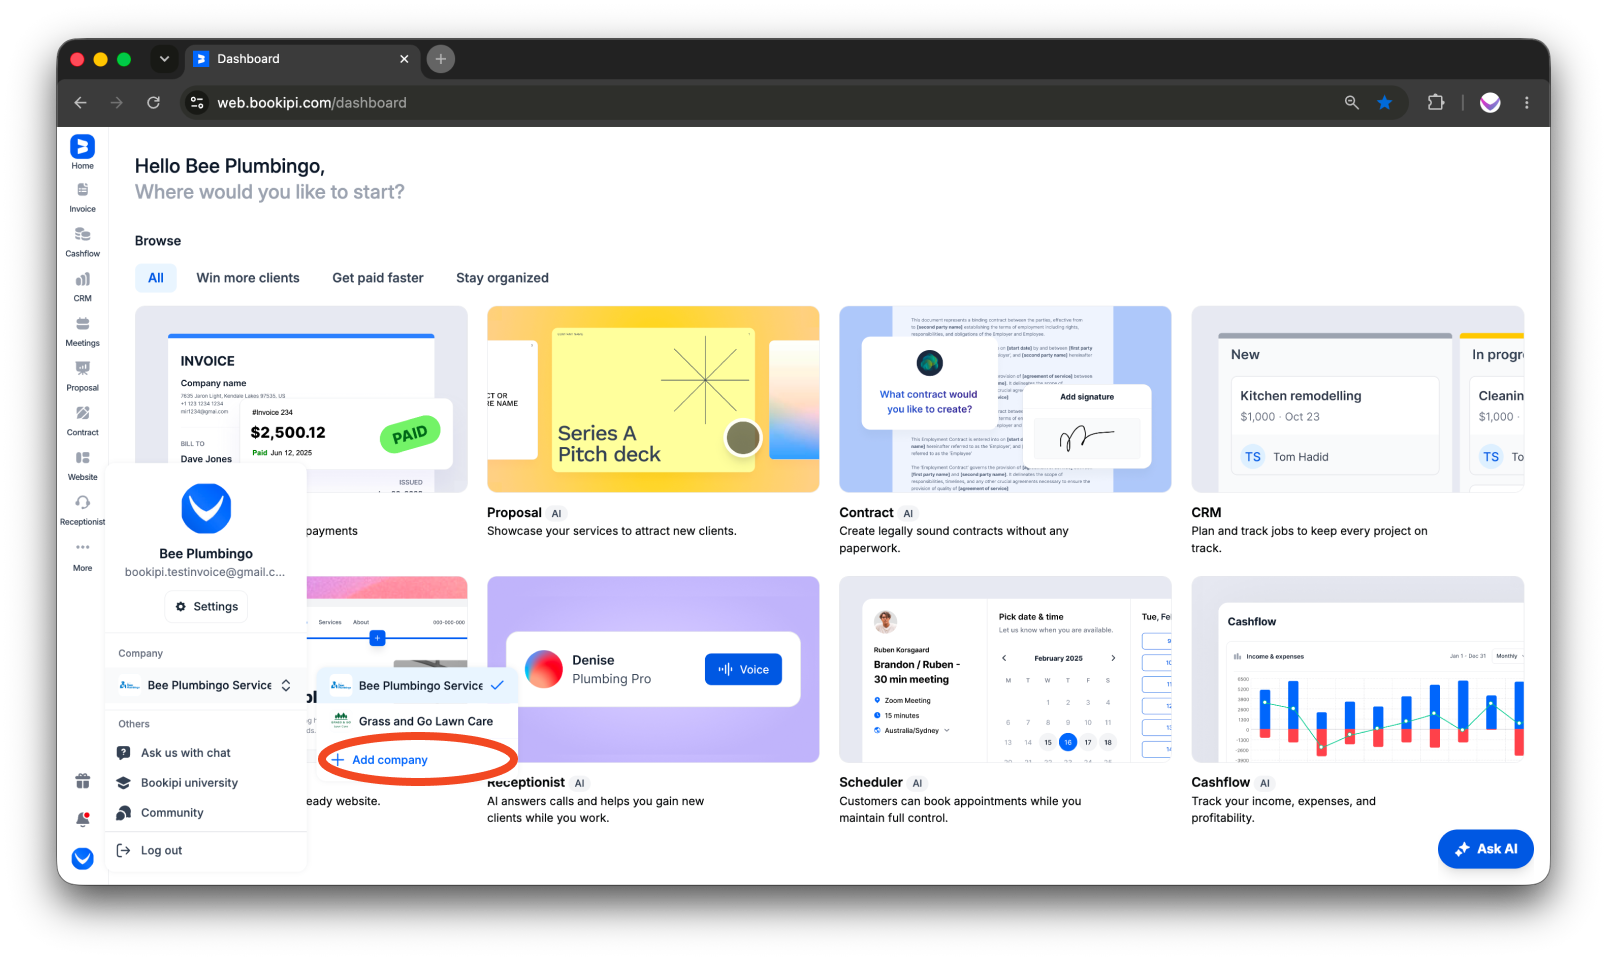
Task: Close the Dashboard browser tab
Action: point(404,59)
